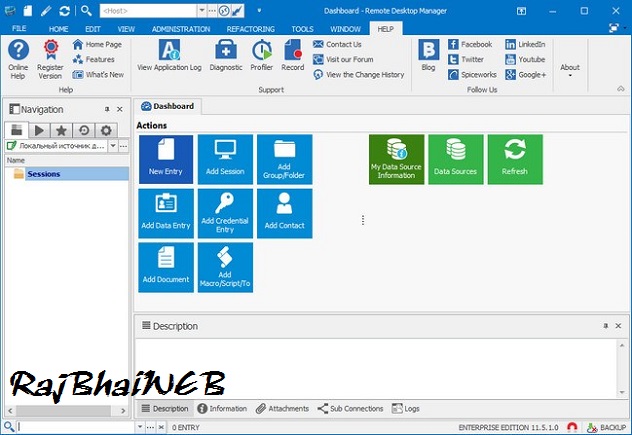View the Change History

click(358, 75)
